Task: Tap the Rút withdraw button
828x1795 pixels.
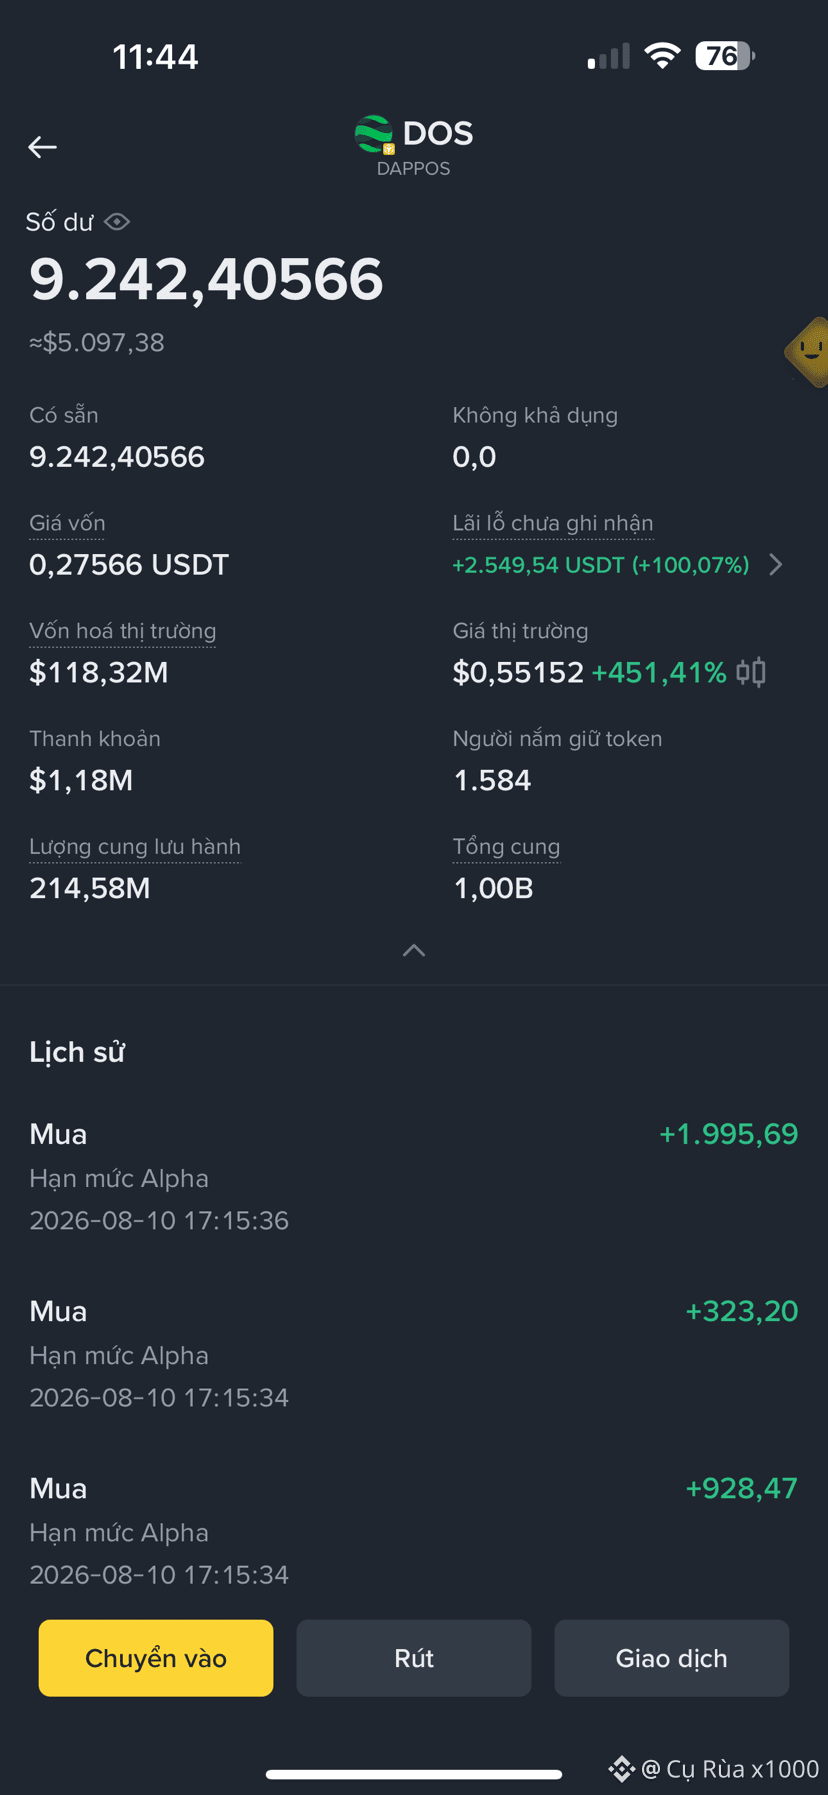Action: (x=414, y=1658)
